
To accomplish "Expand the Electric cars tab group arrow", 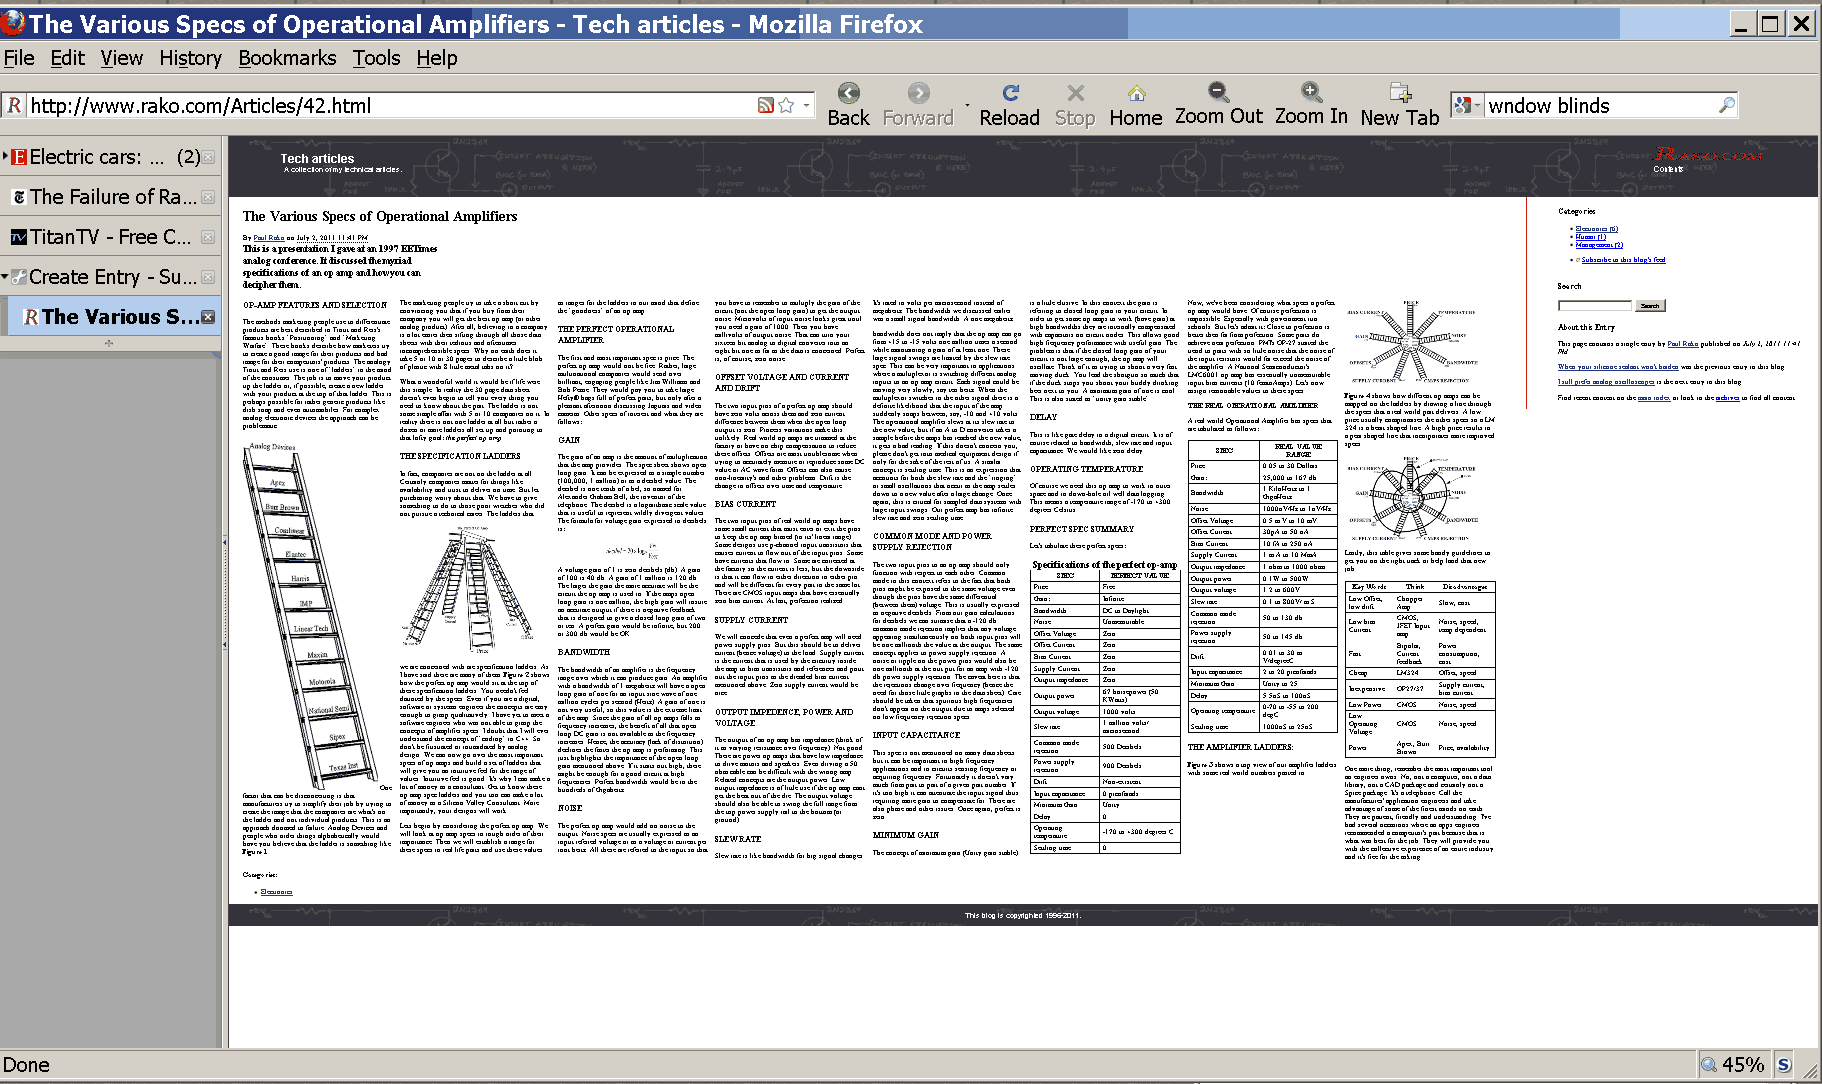I will (x=5, y=156).
